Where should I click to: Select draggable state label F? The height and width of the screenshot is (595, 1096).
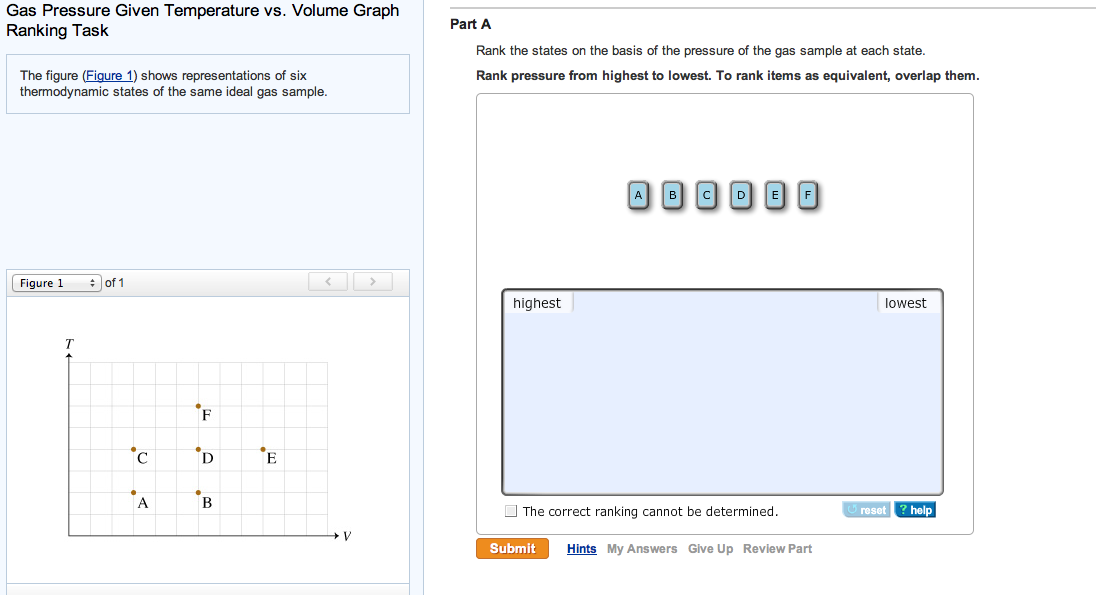click(x=808, y=195)
